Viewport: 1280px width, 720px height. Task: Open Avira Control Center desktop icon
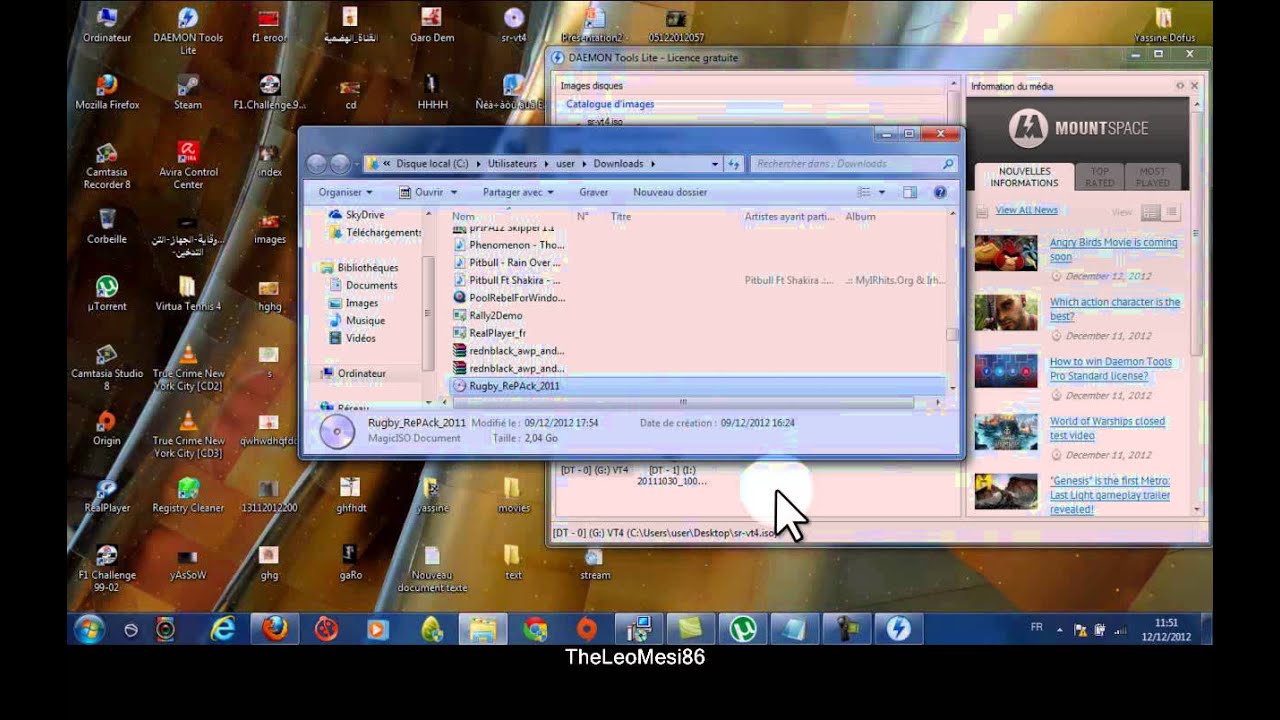coord(188,165)
